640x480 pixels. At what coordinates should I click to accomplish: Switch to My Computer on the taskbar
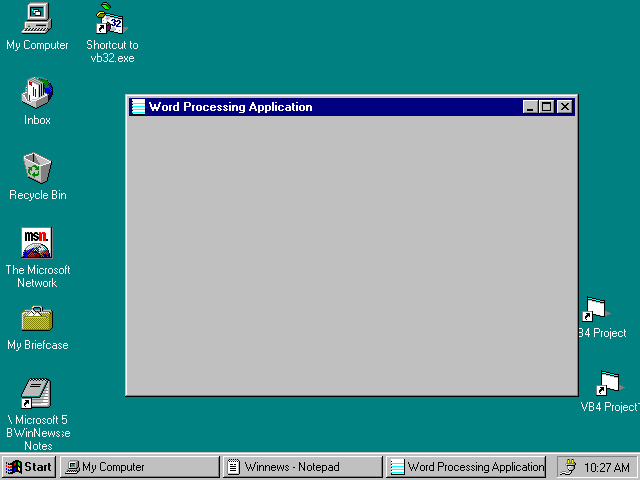pos(140,467)
